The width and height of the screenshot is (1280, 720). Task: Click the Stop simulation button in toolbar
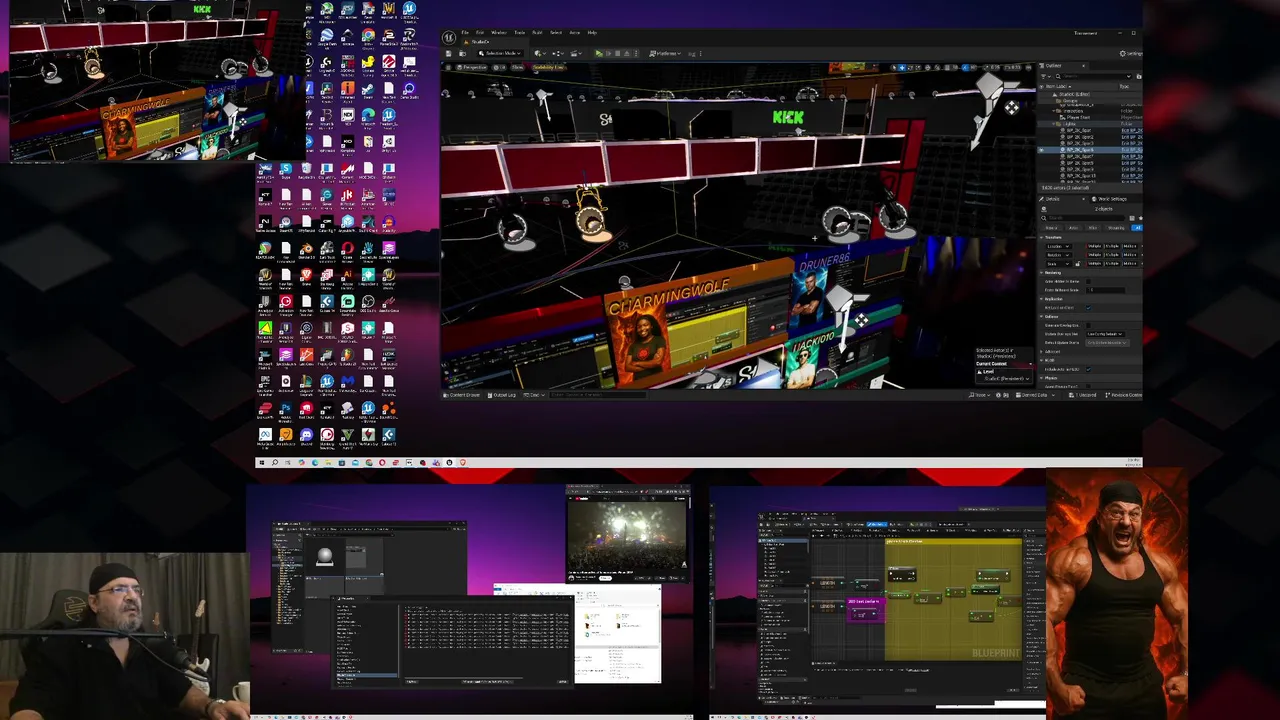pyautogui.click(x=617, y=53)
